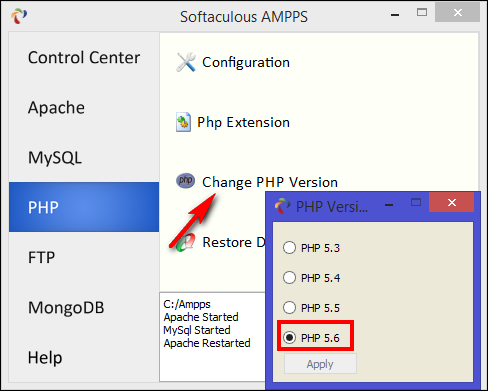Viewport: 488px width, 391px height.
Task: Click the Restore Default icon
Action: click(x=186, y=242)
